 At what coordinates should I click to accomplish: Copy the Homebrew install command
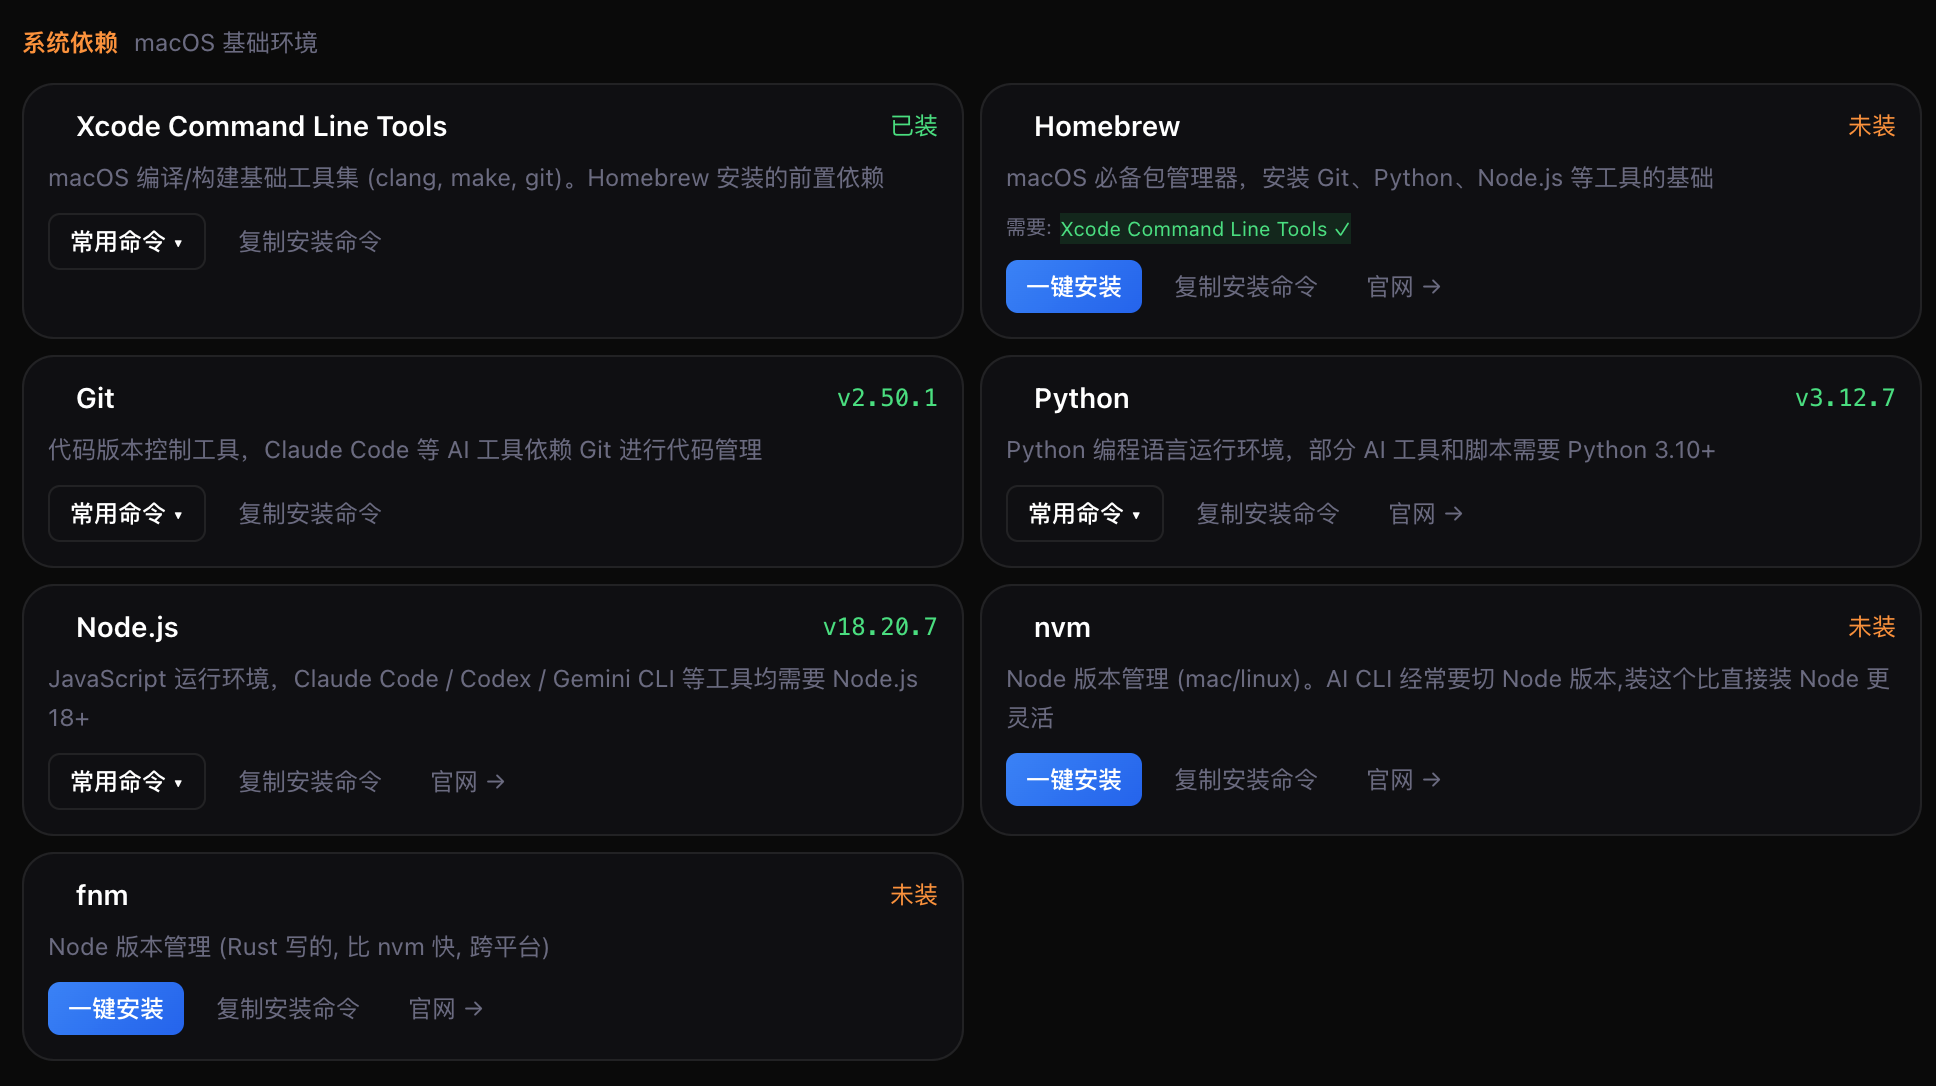tap(1246, 287)
